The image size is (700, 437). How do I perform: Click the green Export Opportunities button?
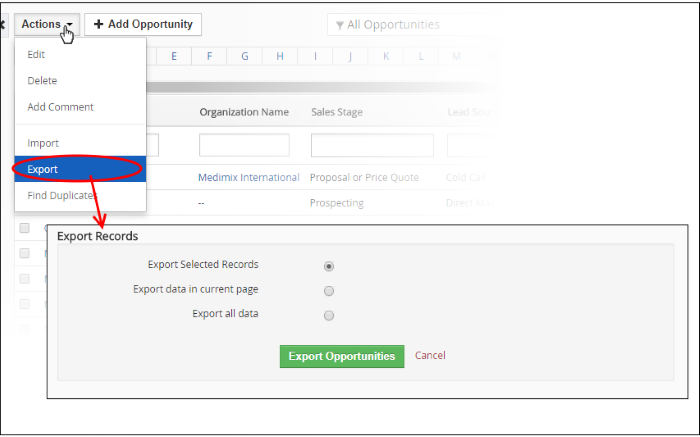point(342,356)
